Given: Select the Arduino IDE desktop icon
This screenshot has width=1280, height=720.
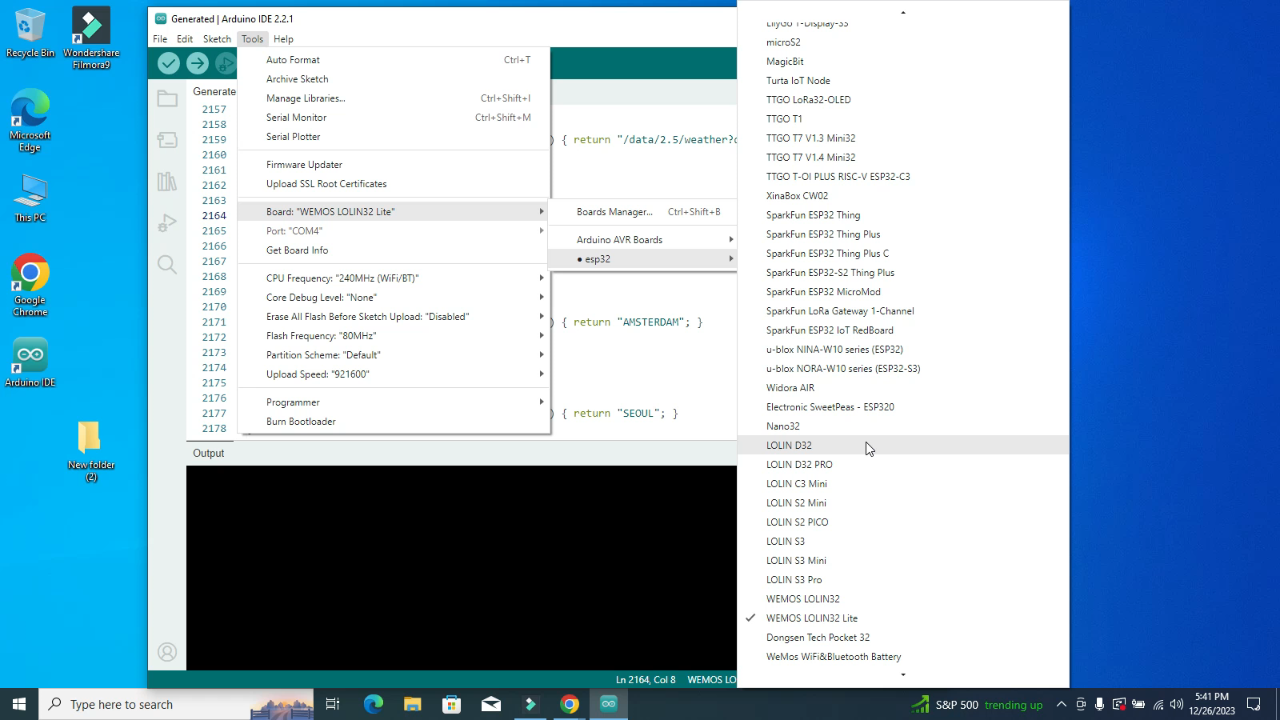Looking at the screenshot, I should click(30, 364).
